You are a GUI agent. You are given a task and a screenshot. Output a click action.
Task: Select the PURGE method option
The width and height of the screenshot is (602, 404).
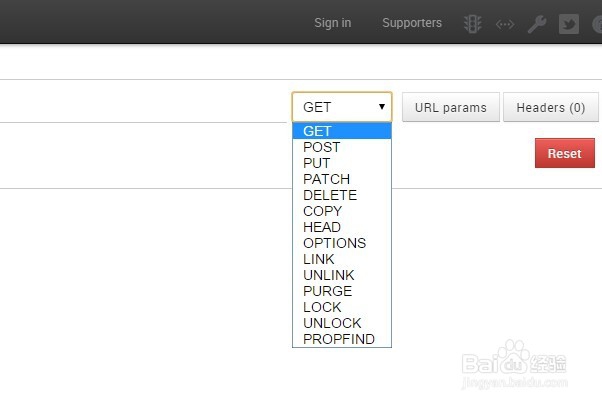point(328,291)
